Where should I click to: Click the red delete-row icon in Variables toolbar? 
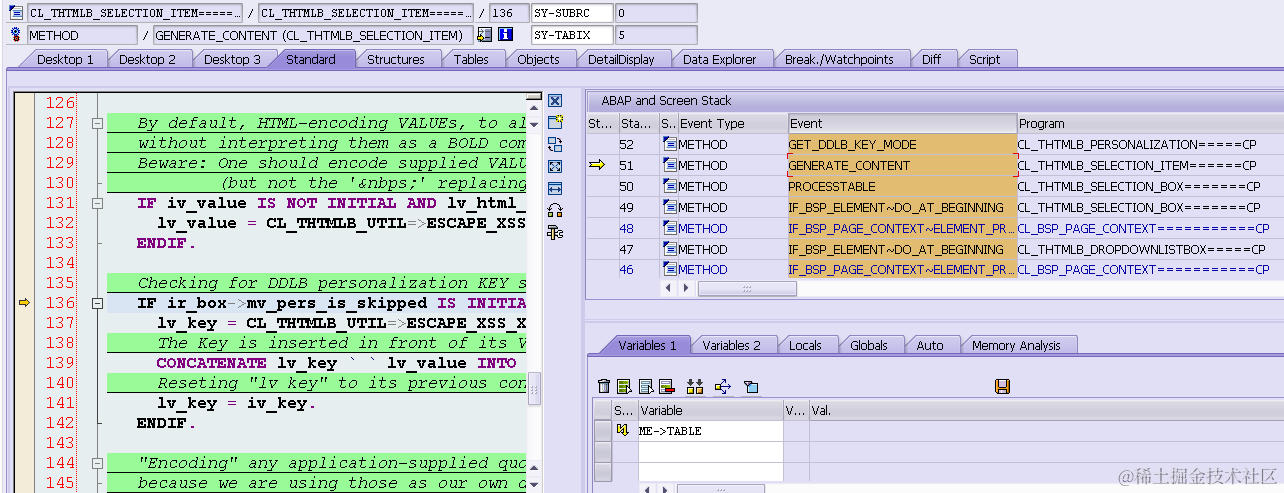(666, 386)
